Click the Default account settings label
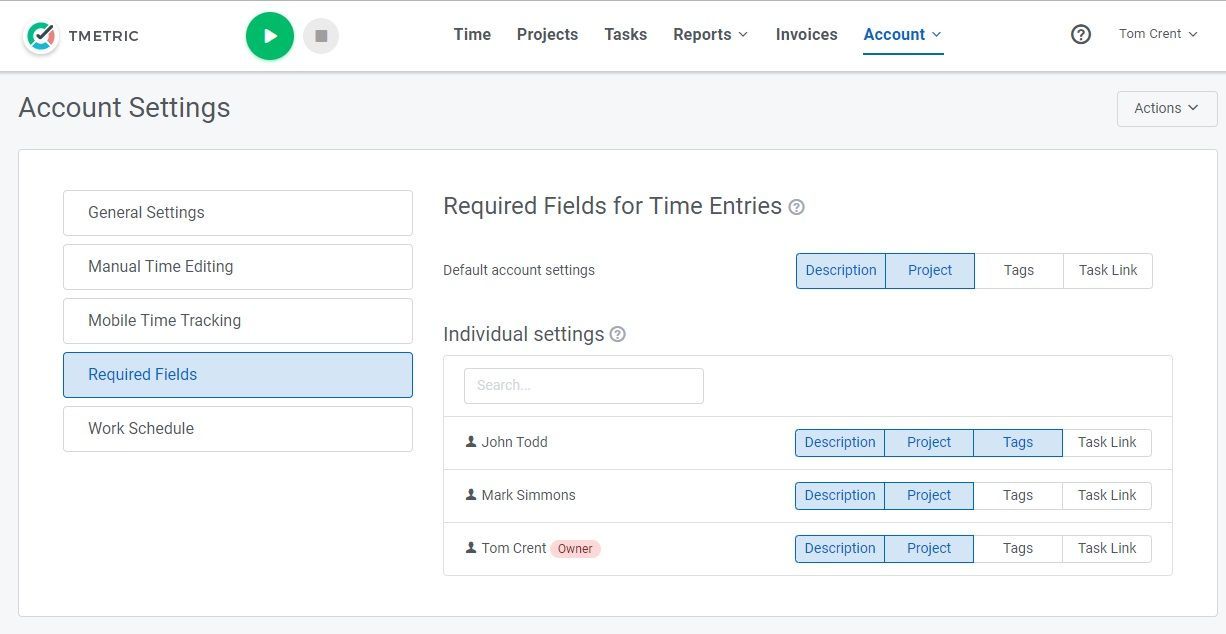The width and height of the screenshot is (1226, 634). click(519, 270)
